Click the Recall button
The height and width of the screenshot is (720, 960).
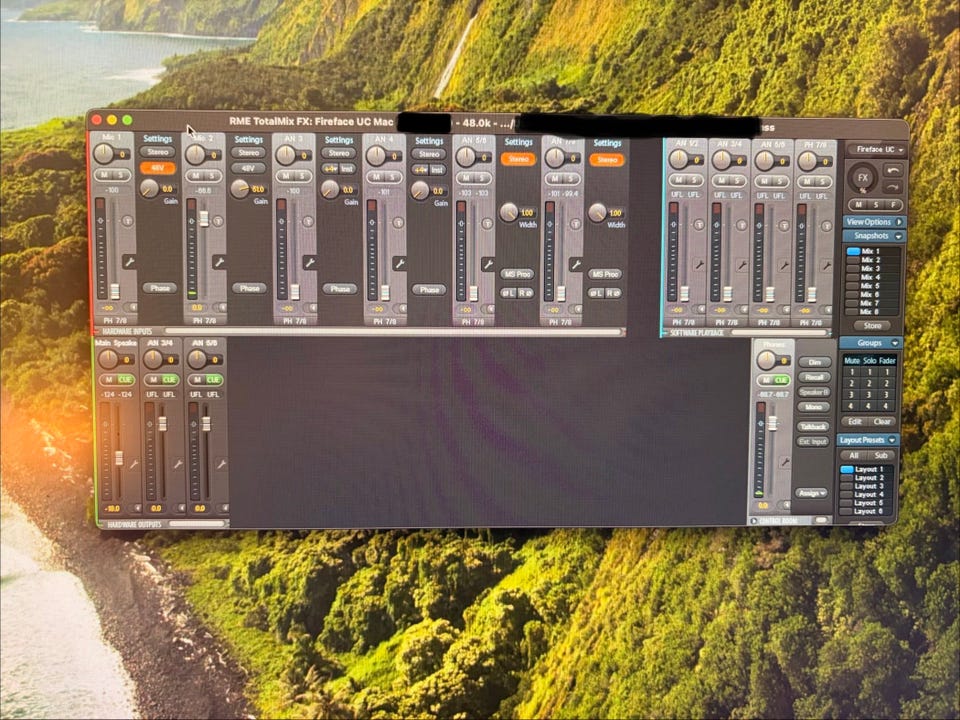coord(814,377)
